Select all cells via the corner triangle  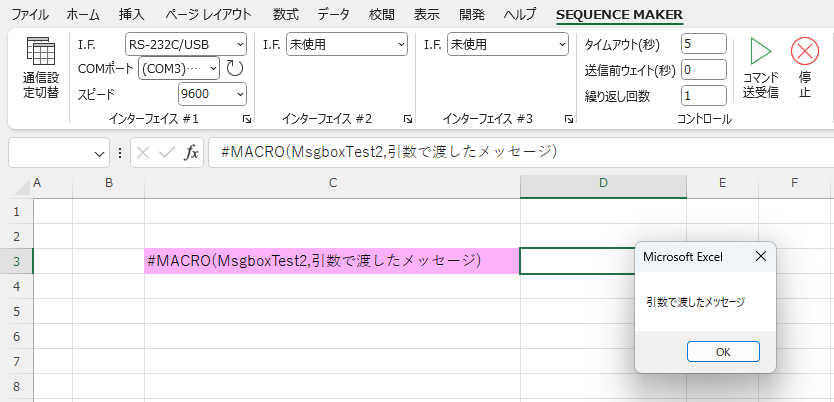21,186
